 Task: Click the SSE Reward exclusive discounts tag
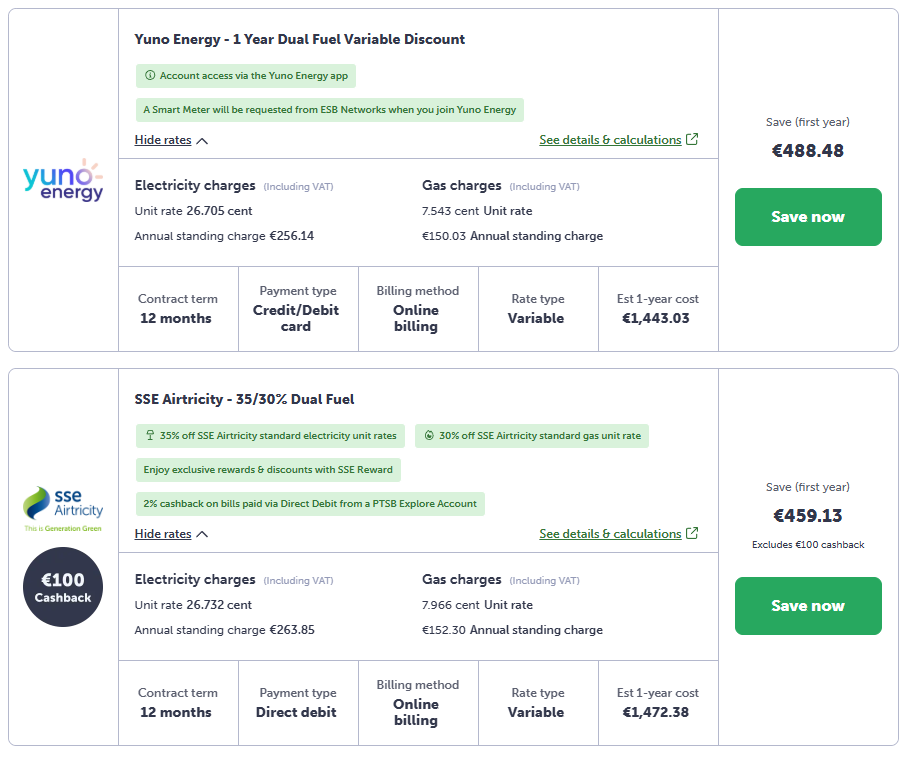pos(268,470)
